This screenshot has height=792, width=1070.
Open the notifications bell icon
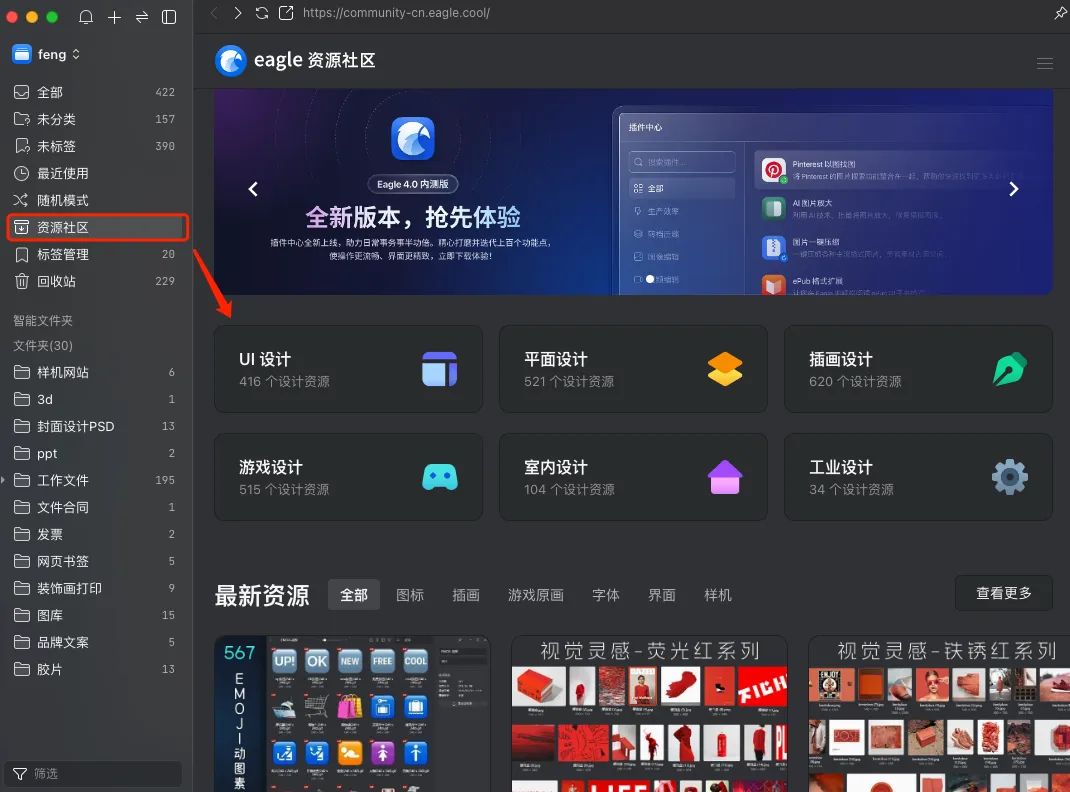86,17
